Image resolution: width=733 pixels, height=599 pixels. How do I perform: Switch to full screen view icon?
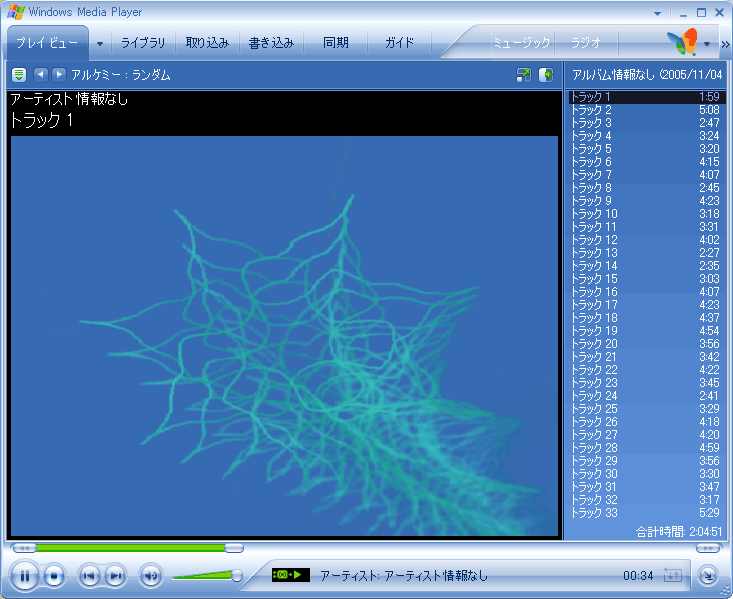tap(524, 75)
